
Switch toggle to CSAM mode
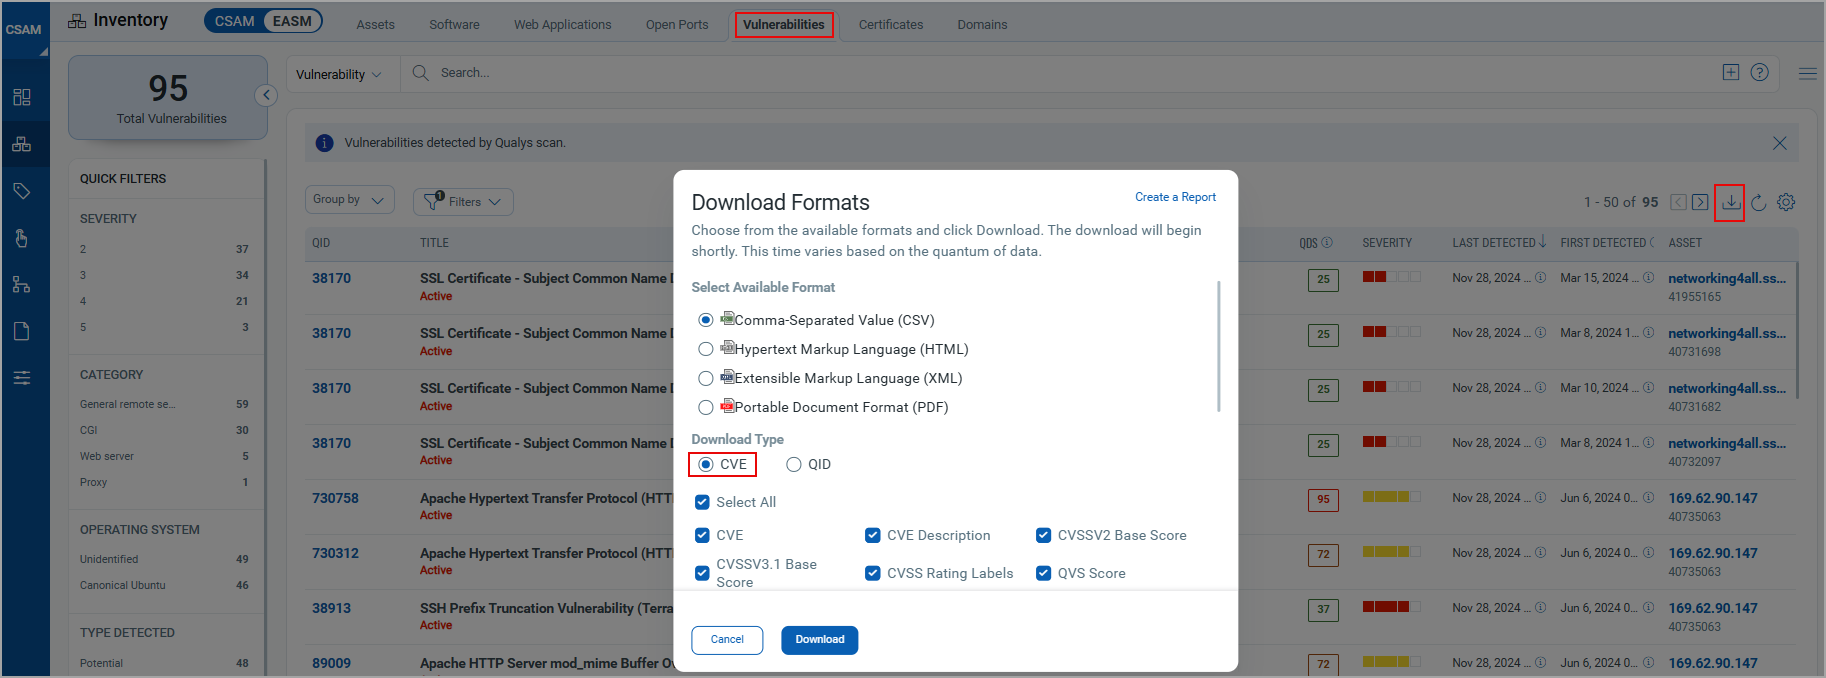coord(235,21)
